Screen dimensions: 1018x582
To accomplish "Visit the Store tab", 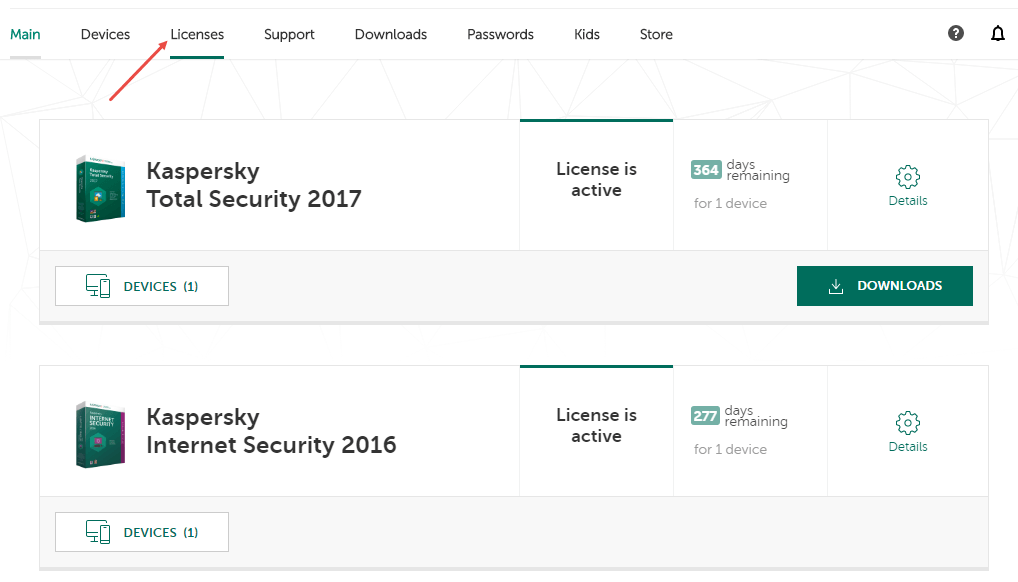I will [x=656, y=34].
